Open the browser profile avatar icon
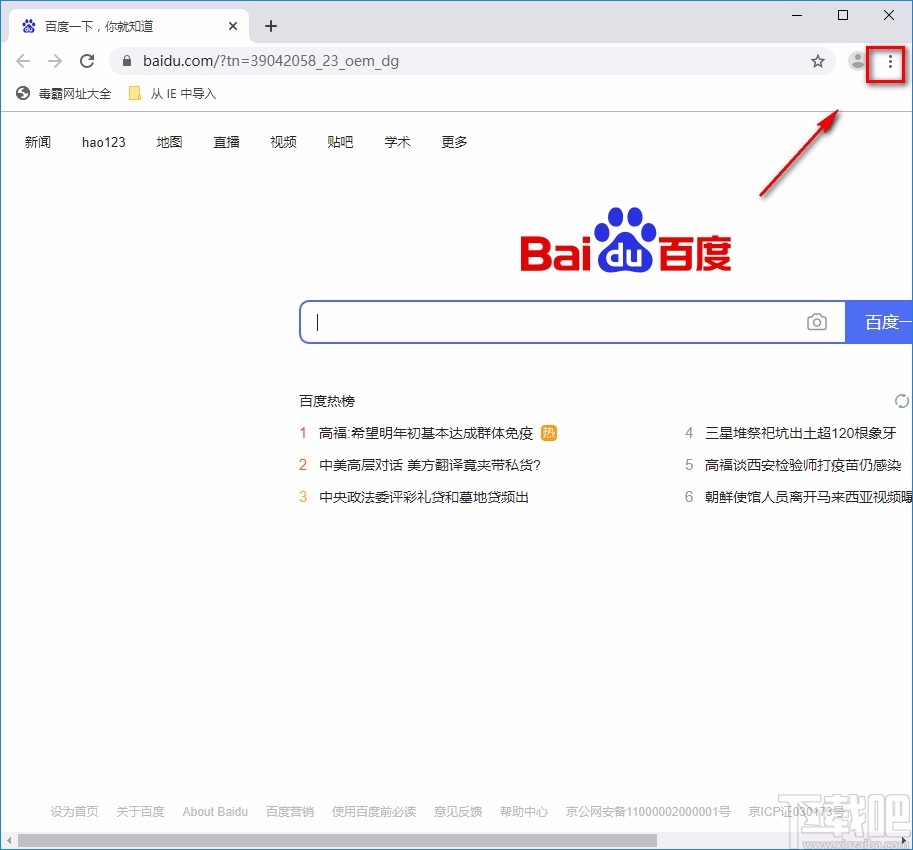The width and height of the screenshot is (913, 850). (857, 61)
